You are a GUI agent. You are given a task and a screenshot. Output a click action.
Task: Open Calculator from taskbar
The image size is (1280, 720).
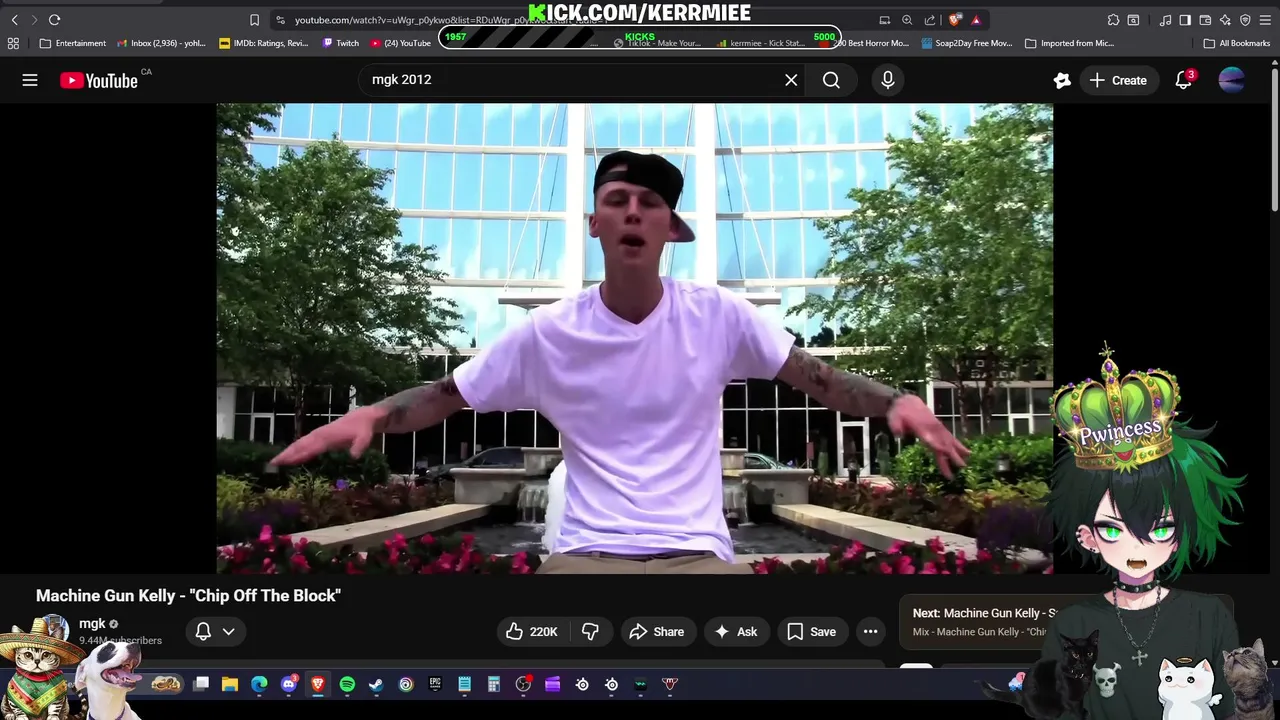494,684
